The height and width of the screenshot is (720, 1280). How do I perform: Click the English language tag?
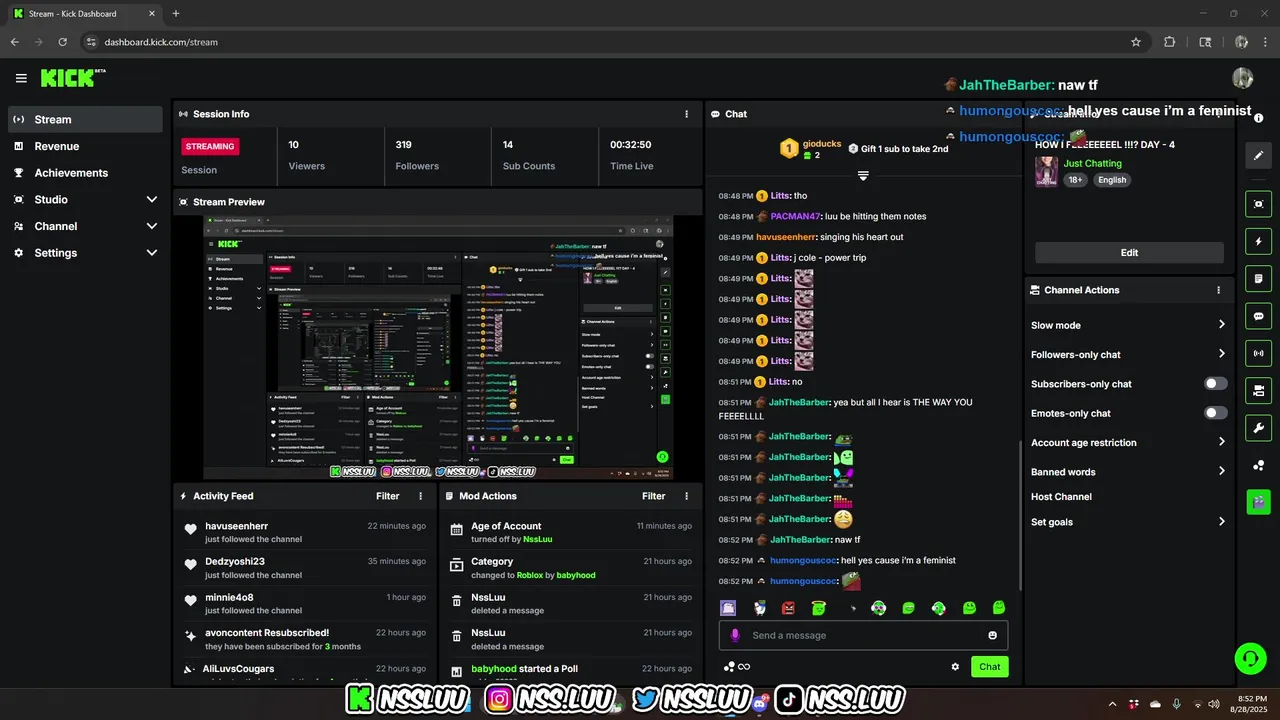(x=1112, y=180)
